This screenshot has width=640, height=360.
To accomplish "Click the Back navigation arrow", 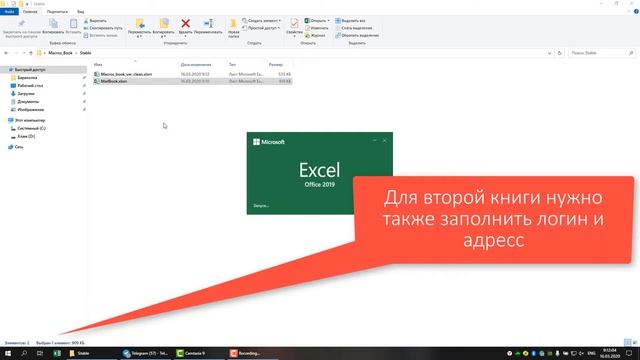I will (x=6, y=53).
